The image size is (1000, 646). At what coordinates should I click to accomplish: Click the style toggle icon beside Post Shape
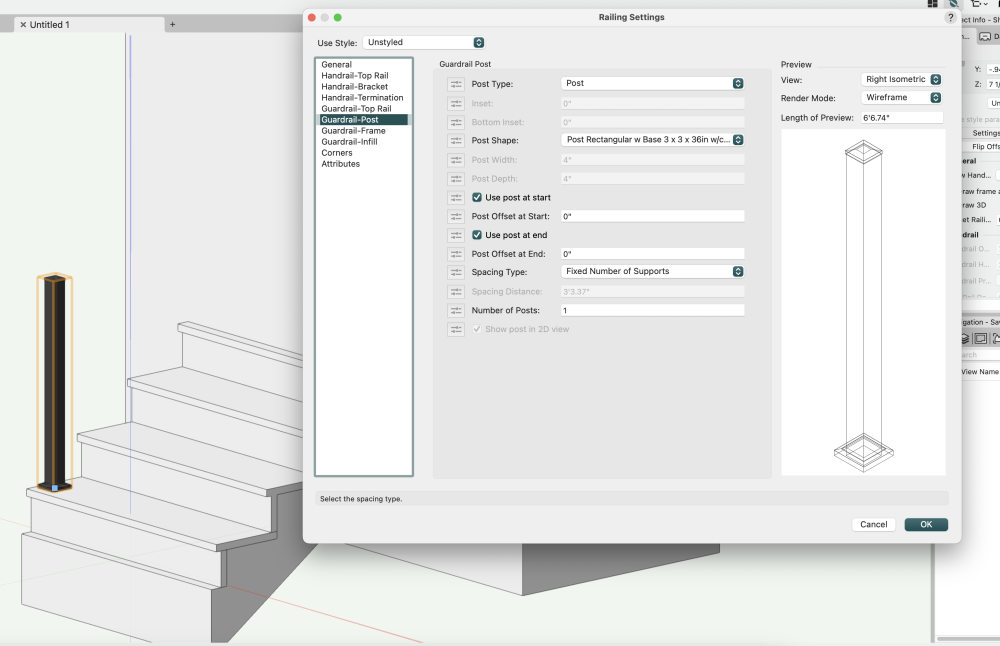coord(456,141)
